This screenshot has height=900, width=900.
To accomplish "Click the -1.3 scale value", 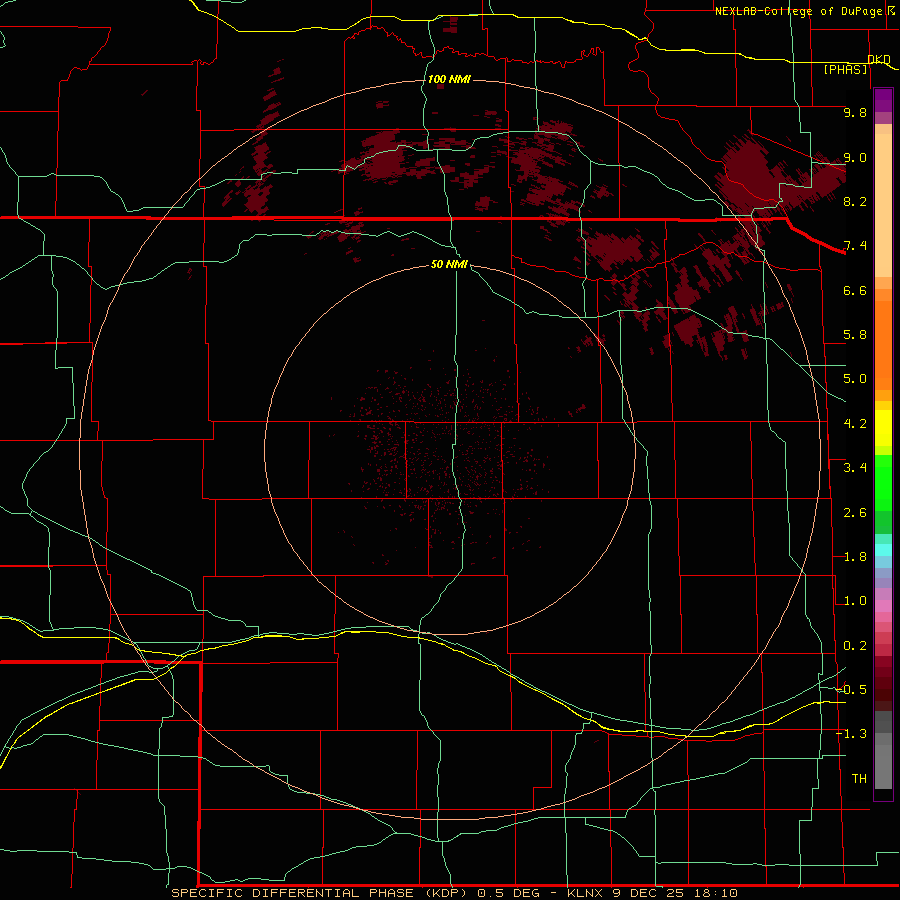I will [x=852, y=734].
